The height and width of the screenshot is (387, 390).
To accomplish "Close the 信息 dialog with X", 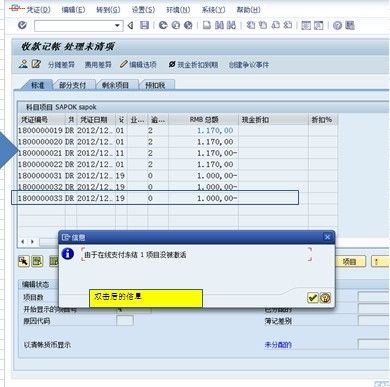I will pyautogui.click(x=327, y=237).
